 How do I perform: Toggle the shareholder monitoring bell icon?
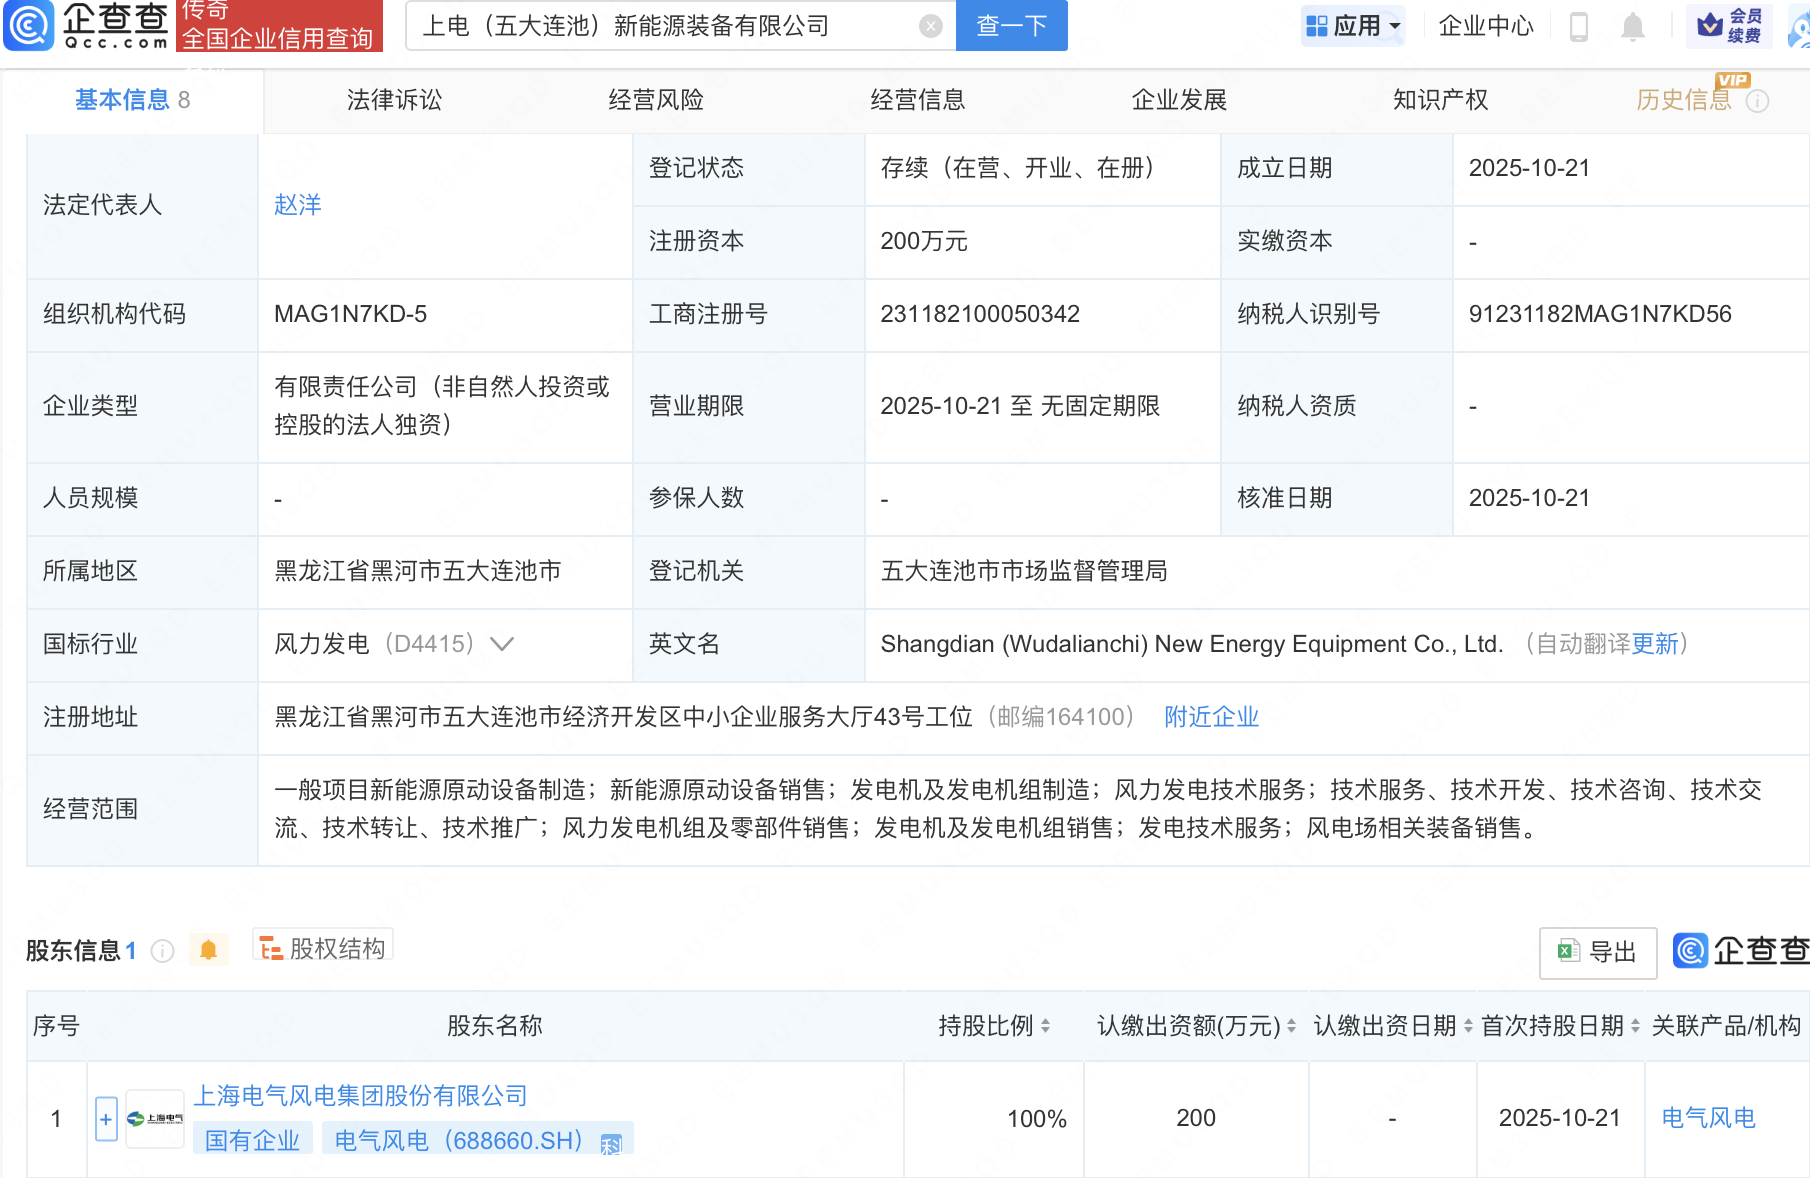tap(208, 950)
